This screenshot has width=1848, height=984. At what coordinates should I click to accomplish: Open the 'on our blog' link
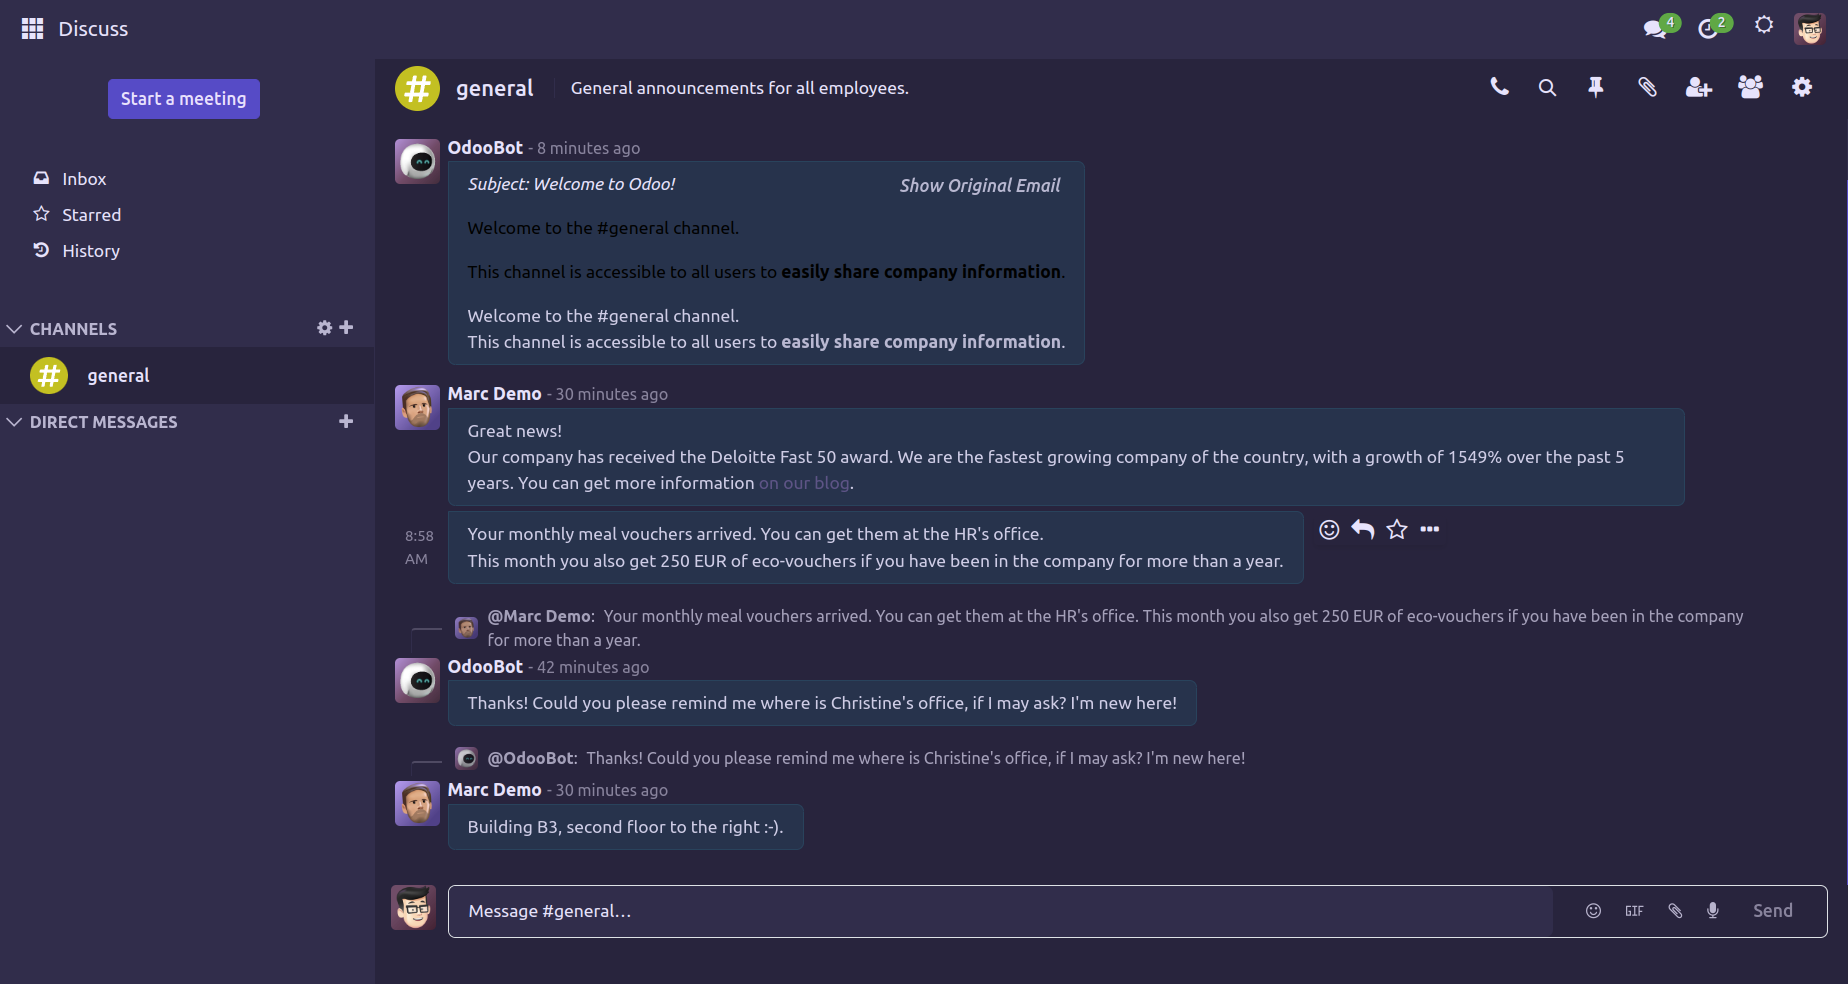coord(804,483)
